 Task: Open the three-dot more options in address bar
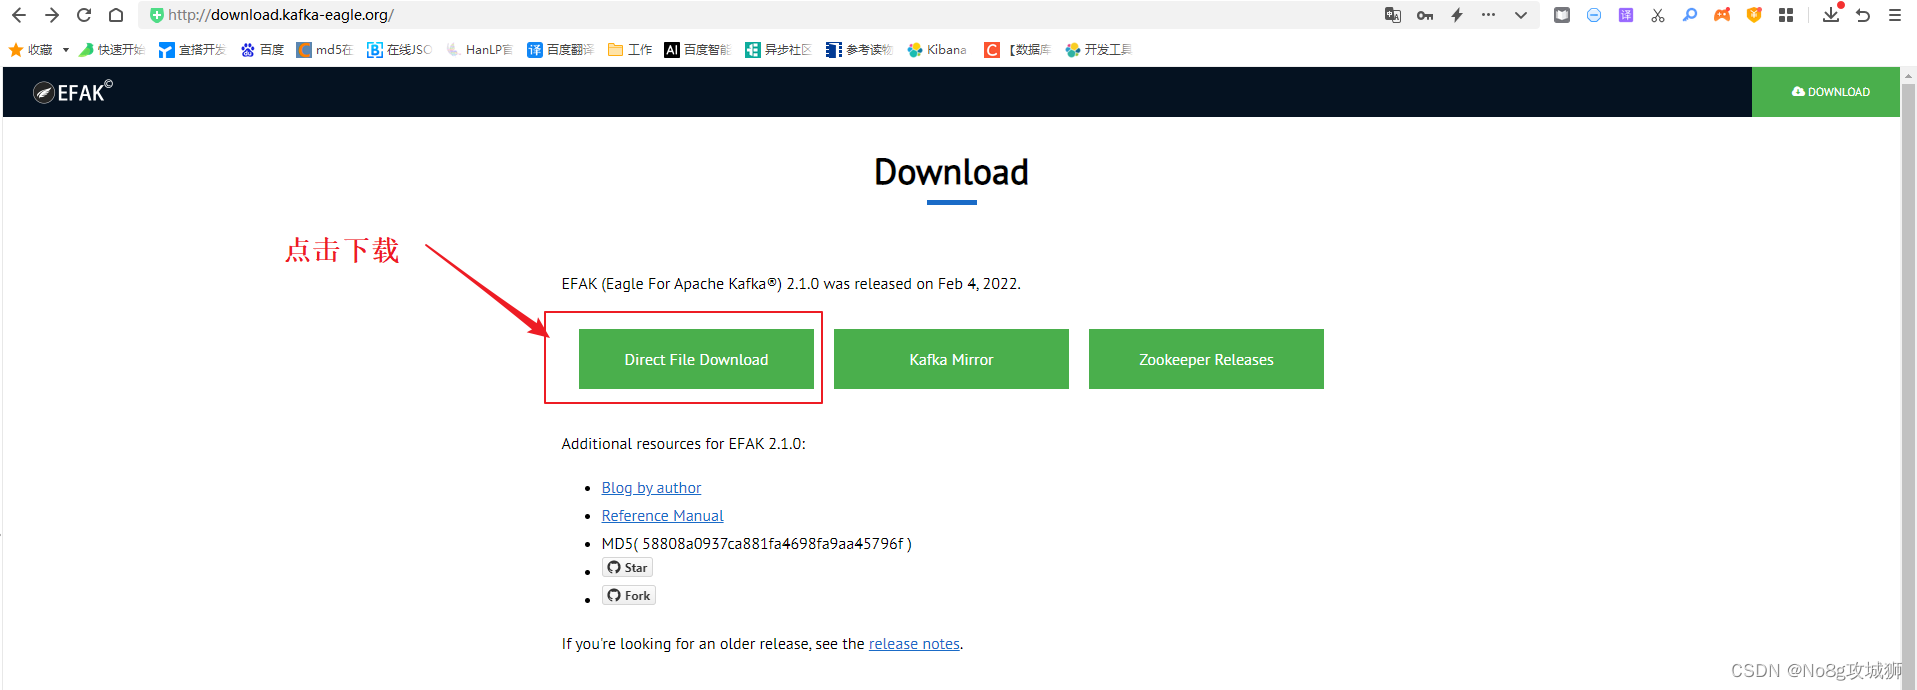coord(1489,15)
